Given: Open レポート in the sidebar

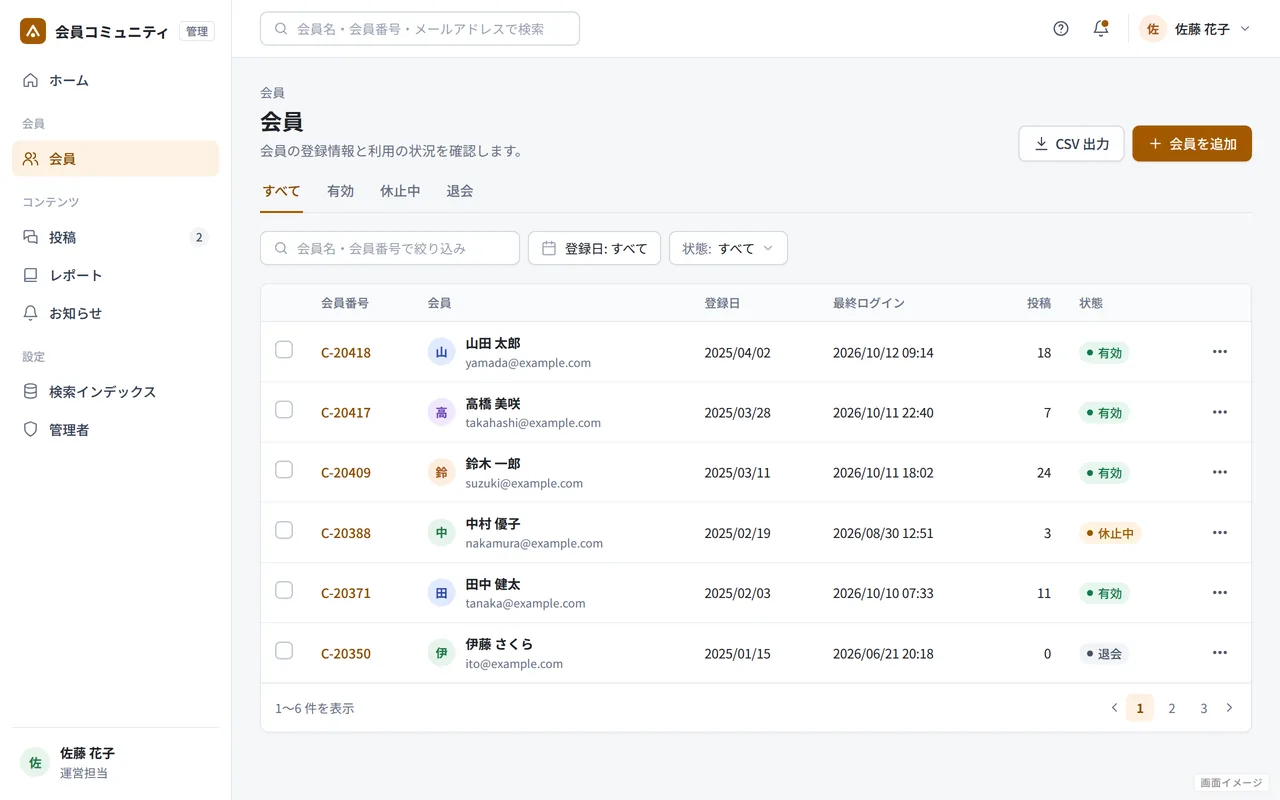Looking at the screenshot, I should [115, 275].
